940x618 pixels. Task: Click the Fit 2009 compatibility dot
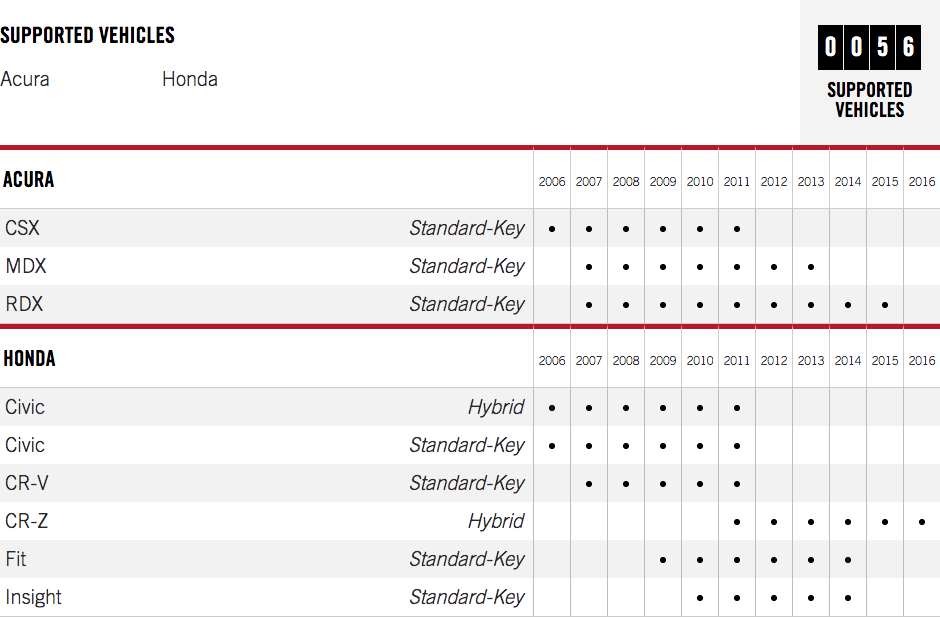662,560
